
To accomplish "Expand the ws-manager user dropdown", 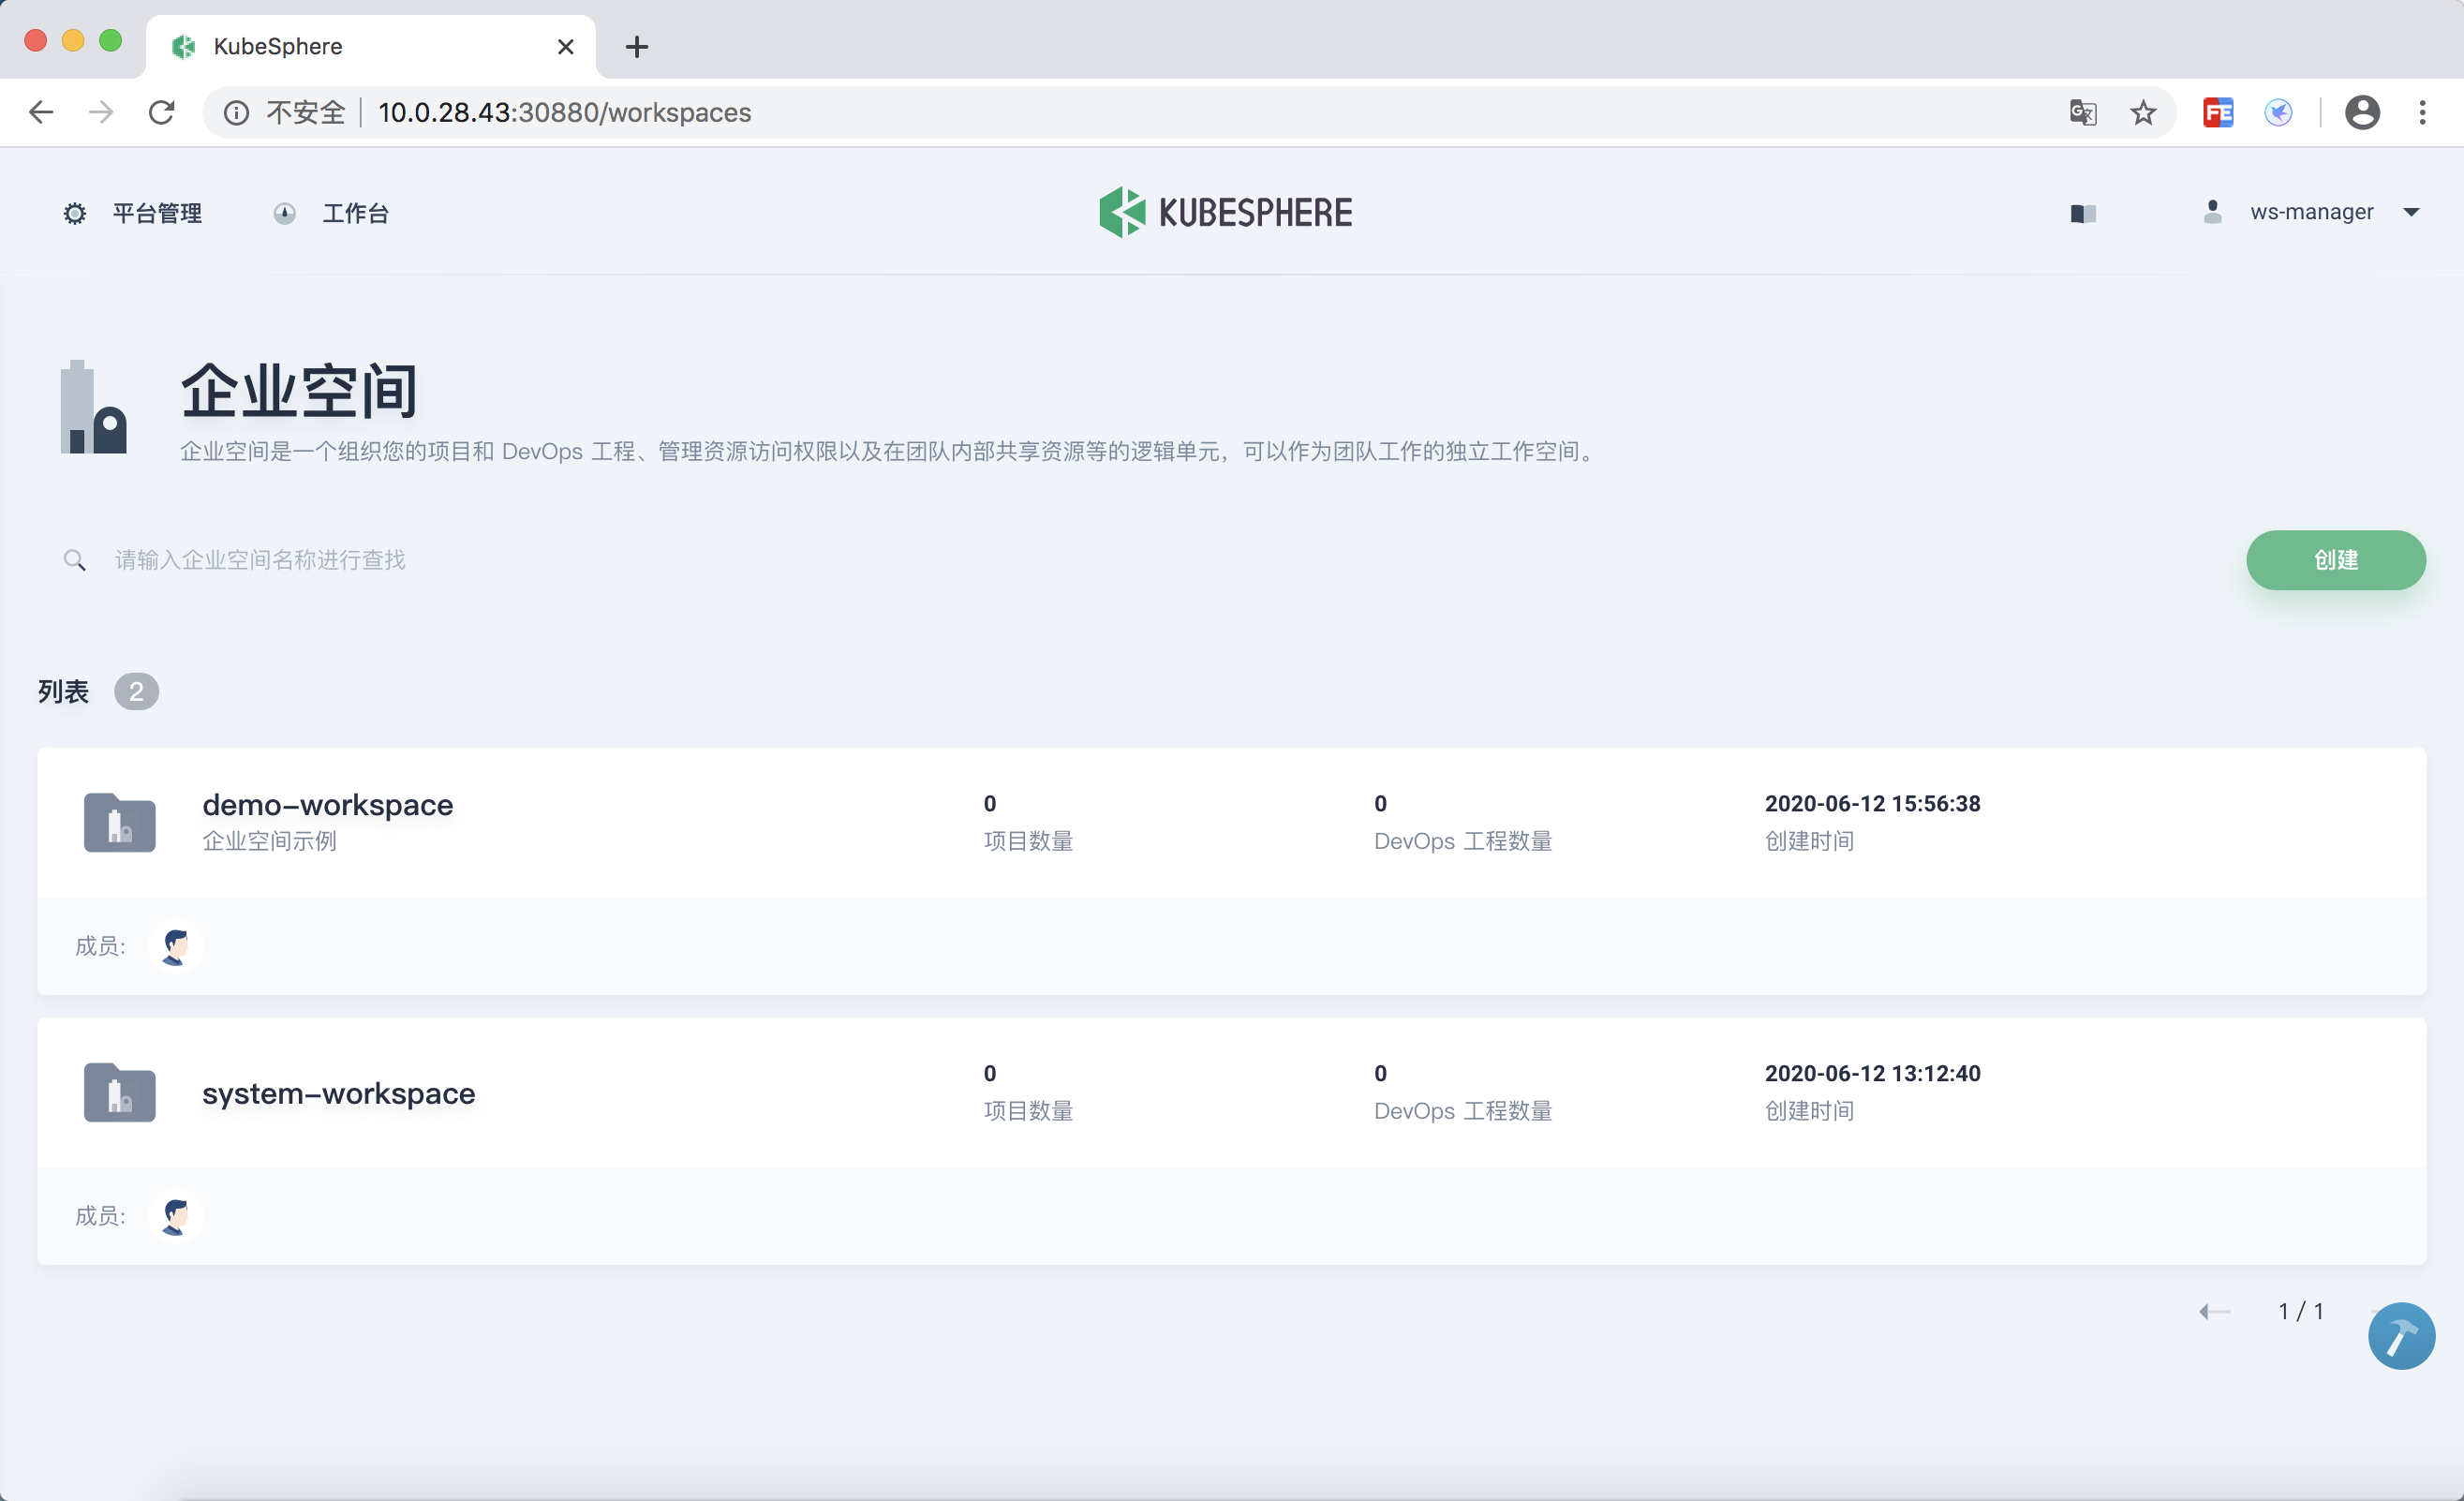I will pos(2411,212).
